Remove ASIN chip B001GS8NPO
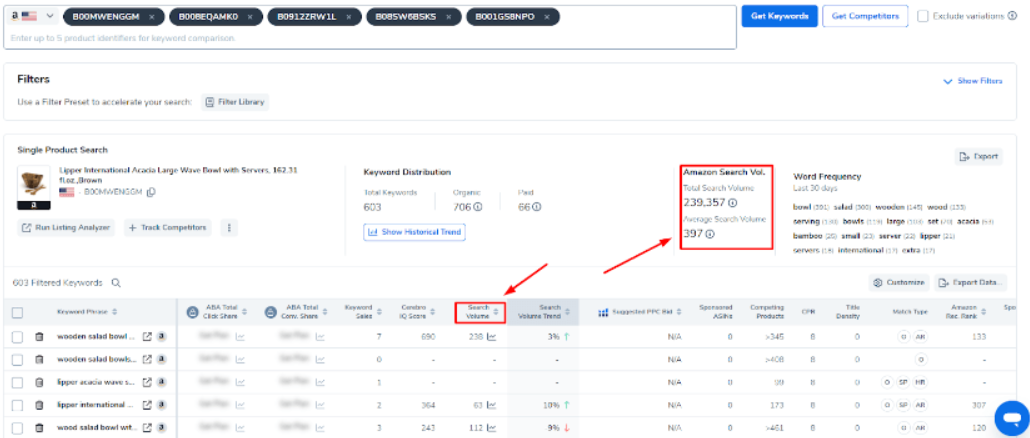The height and width of the screenshot is (438, 1030). 548,16
